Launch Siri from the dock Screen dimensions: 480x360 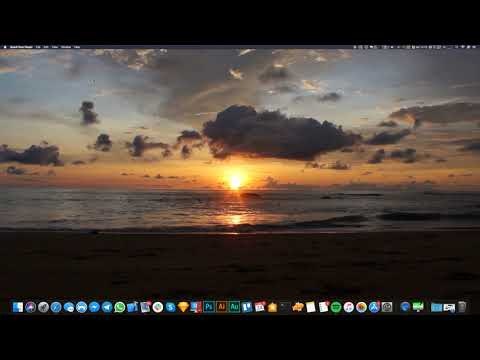tap(30, 307)
